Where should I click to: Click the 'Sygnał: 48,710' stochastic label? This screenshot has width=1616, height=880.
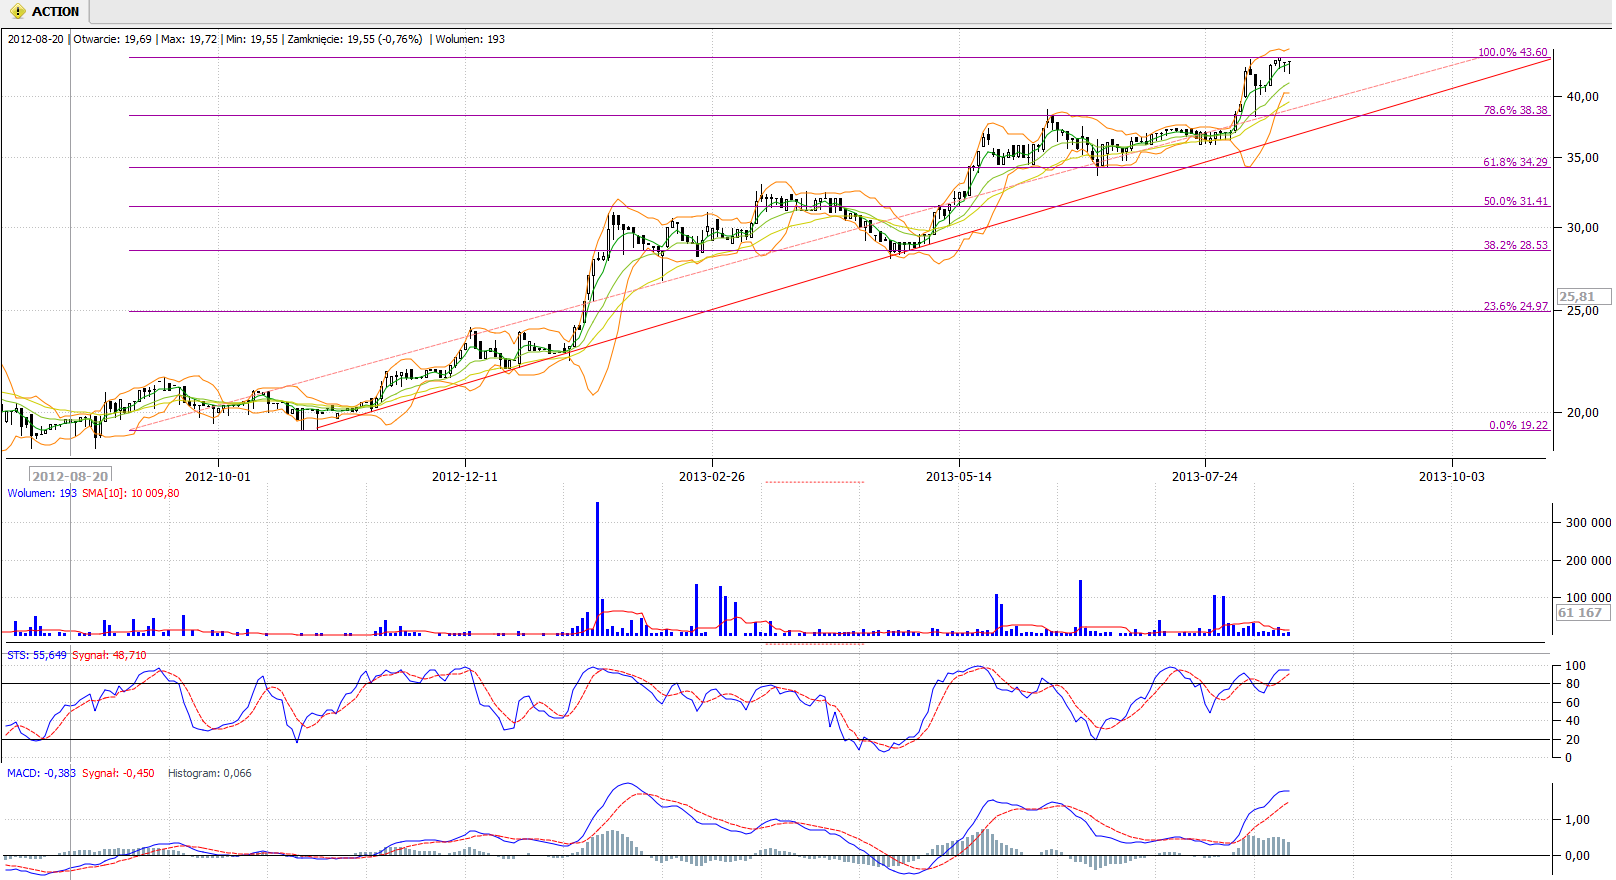coord(109,655)
